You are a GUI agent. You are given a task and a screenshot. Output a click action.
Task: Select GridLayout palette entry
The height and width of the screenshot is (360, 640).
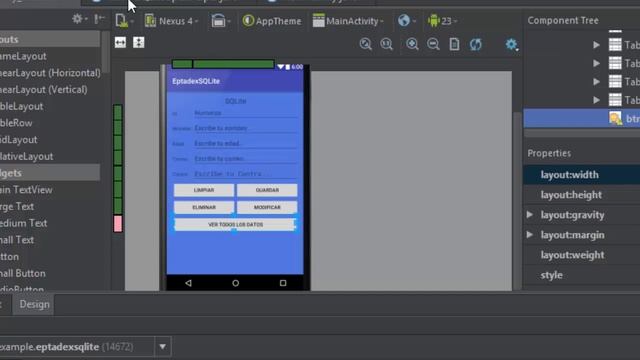click(19, 140)
